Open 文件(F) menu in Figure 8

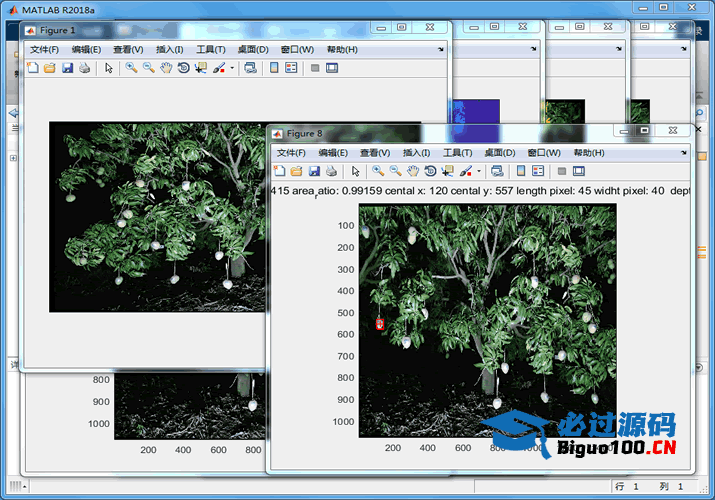(291, 153)
